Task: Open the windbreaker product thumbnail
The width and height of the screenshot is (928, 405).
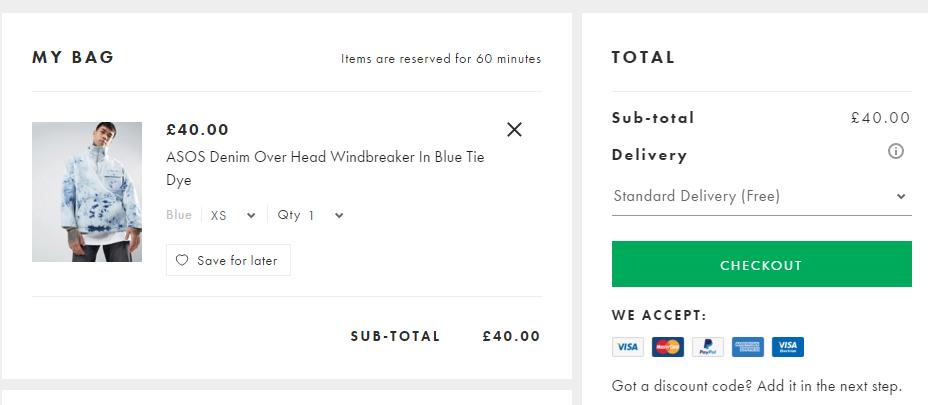Action: (x=87, y=192)
